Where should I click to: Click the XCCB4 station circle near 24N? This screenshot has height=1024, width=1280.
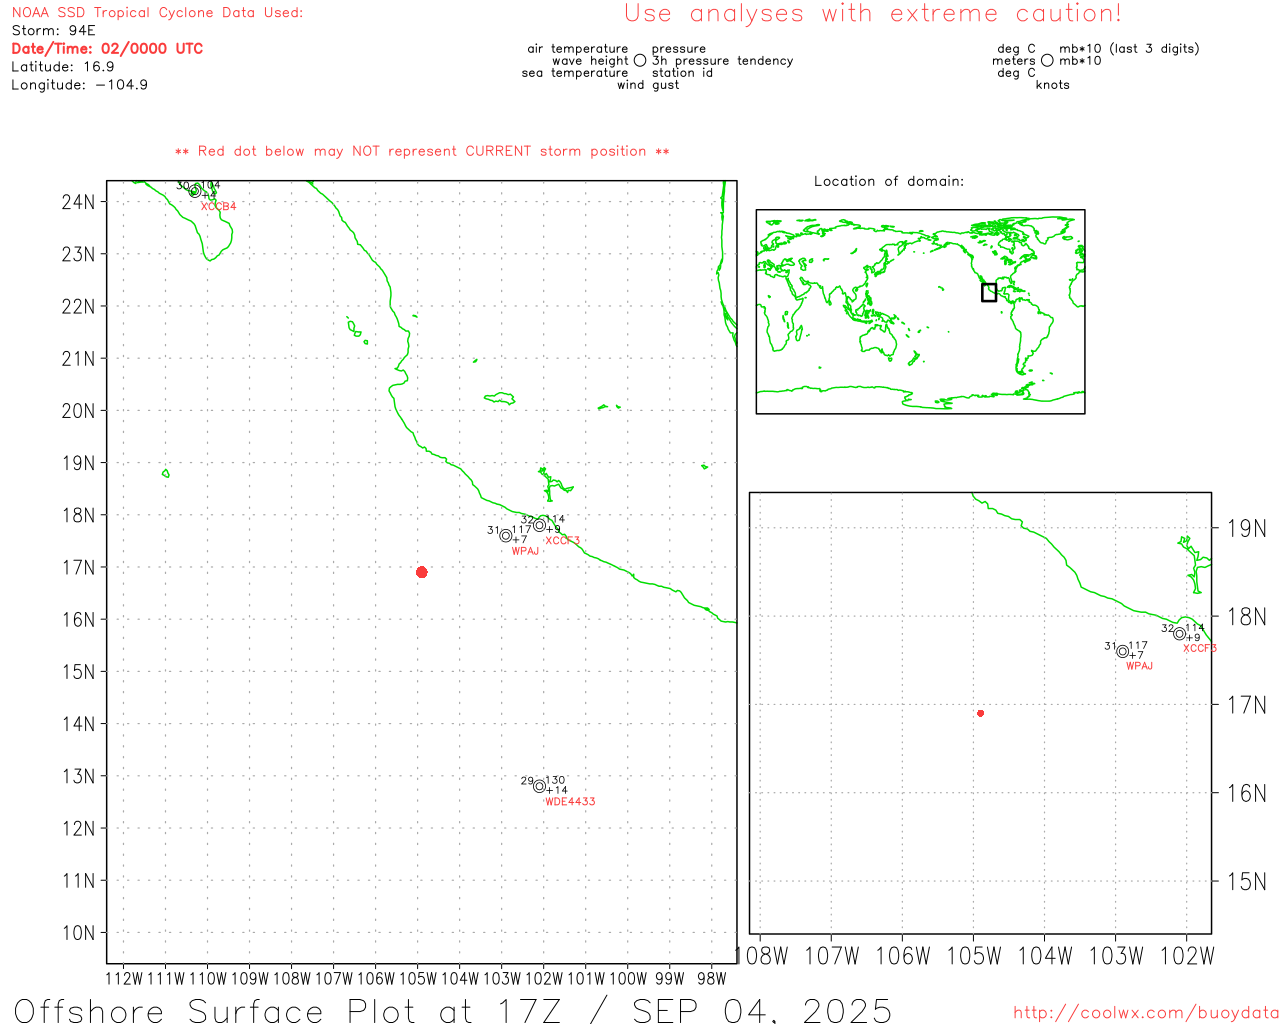pos(195,191)
